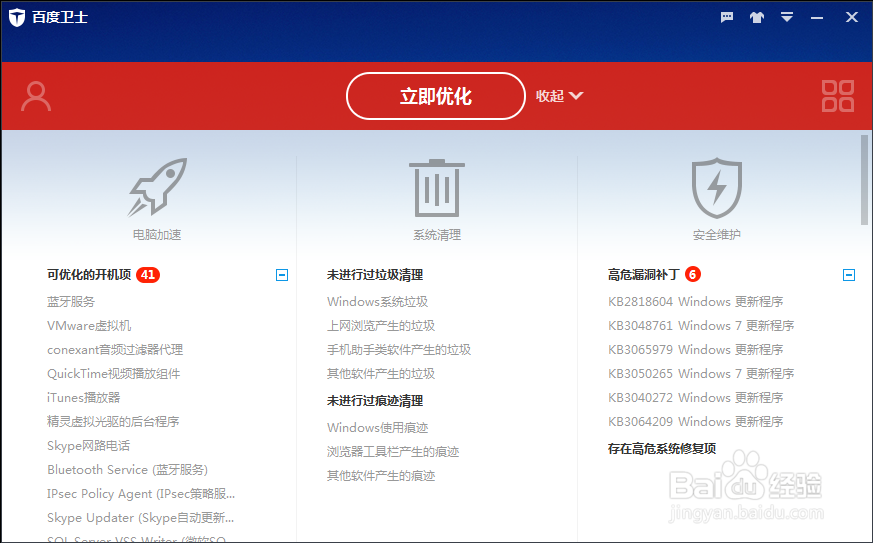Select conexant音频过滤器代理 item
The width and height of the screenshot is (873, 543).
point(115,350)
